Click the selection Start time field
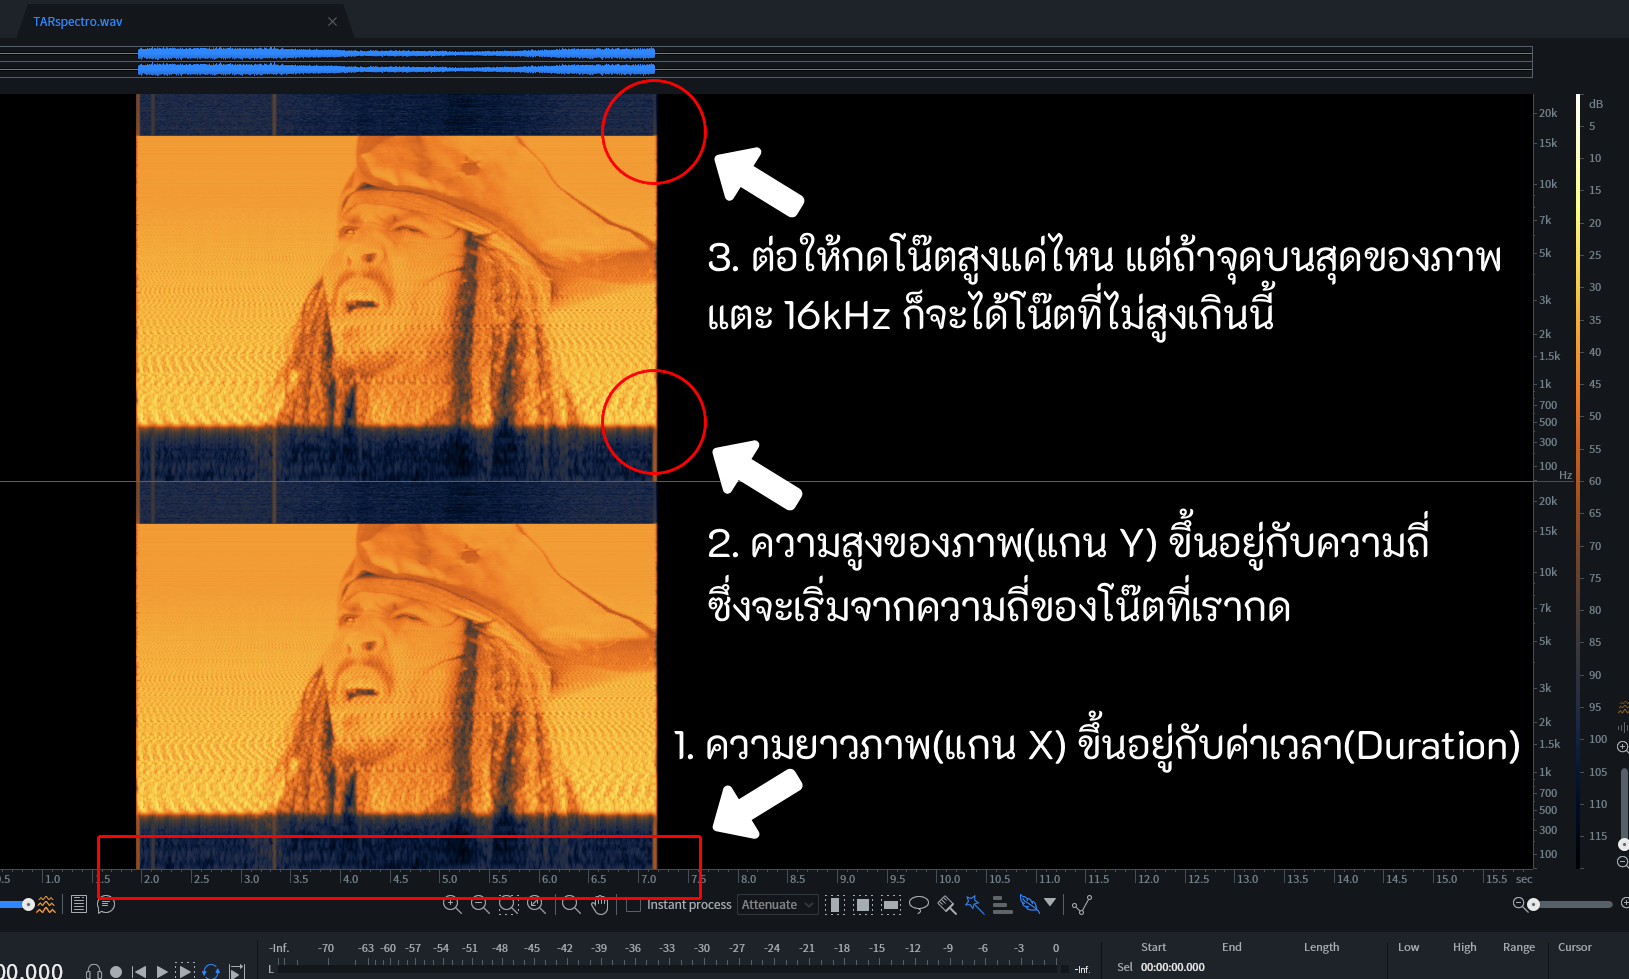Viewport: 1629px width, 979px height. coord(1172,967)
